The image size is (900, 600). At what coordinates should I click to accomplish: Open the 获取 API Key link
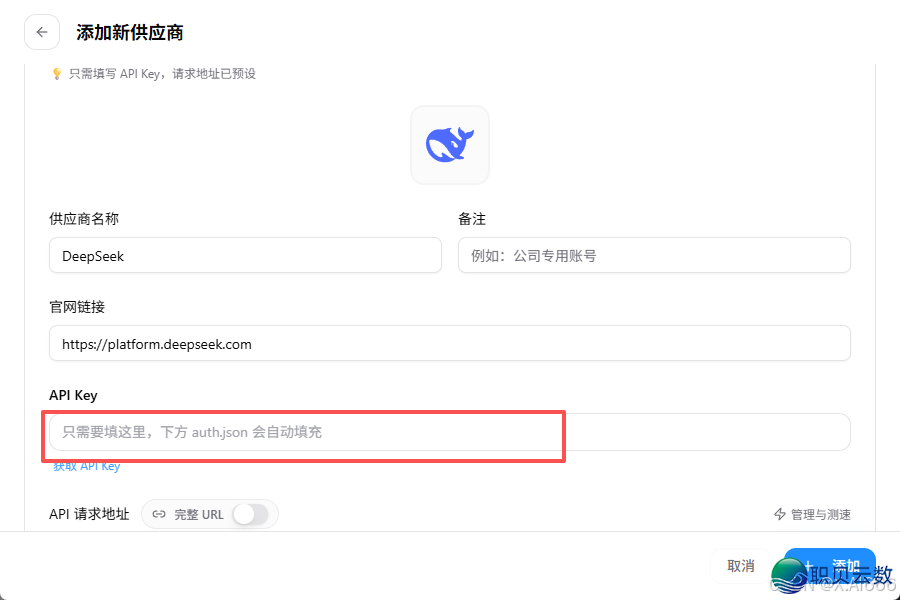pos(87,466)
